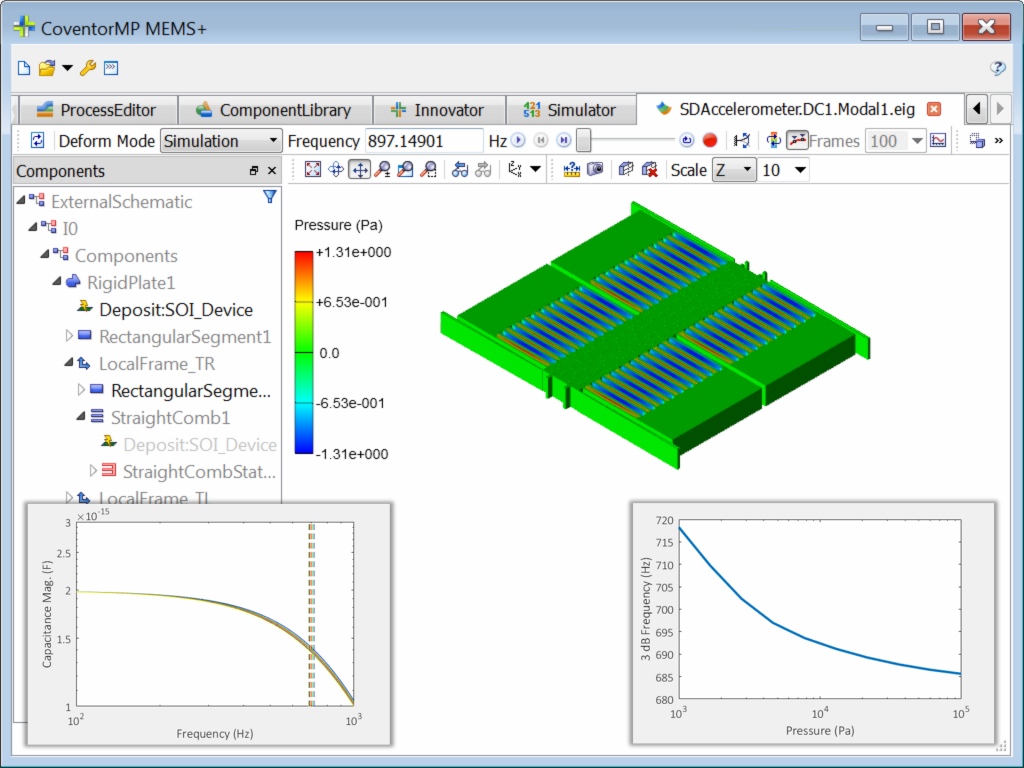The height and width of the screenshot is (768, 1024).
Task: Expand the StraightCombStat... node
Action: [x=93, y=470]
